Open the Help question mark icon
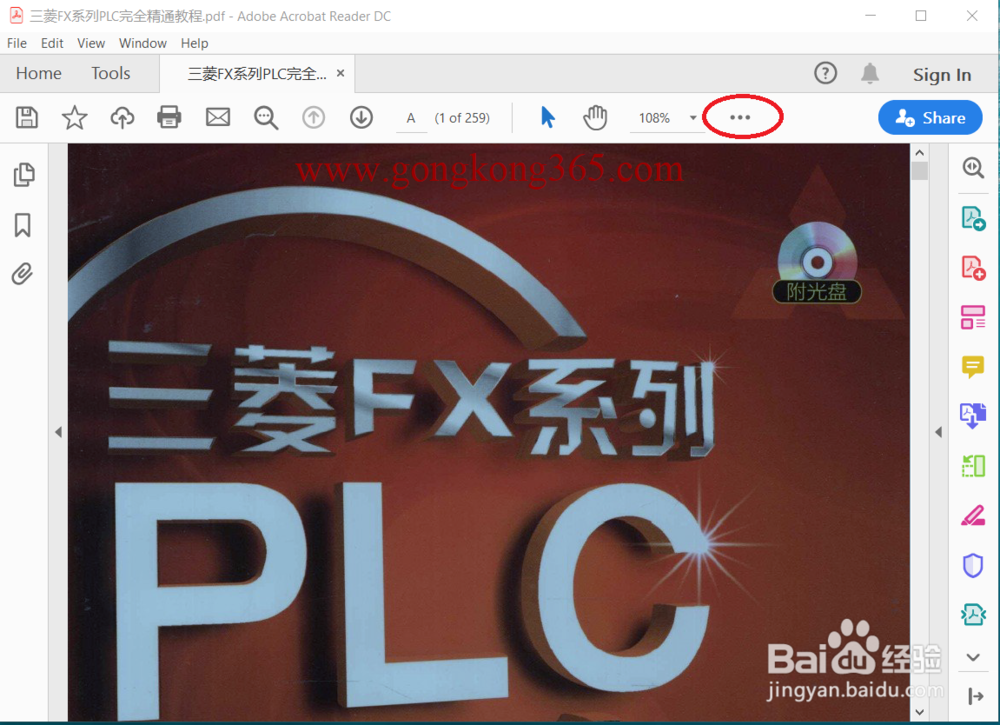 (825, 73)
